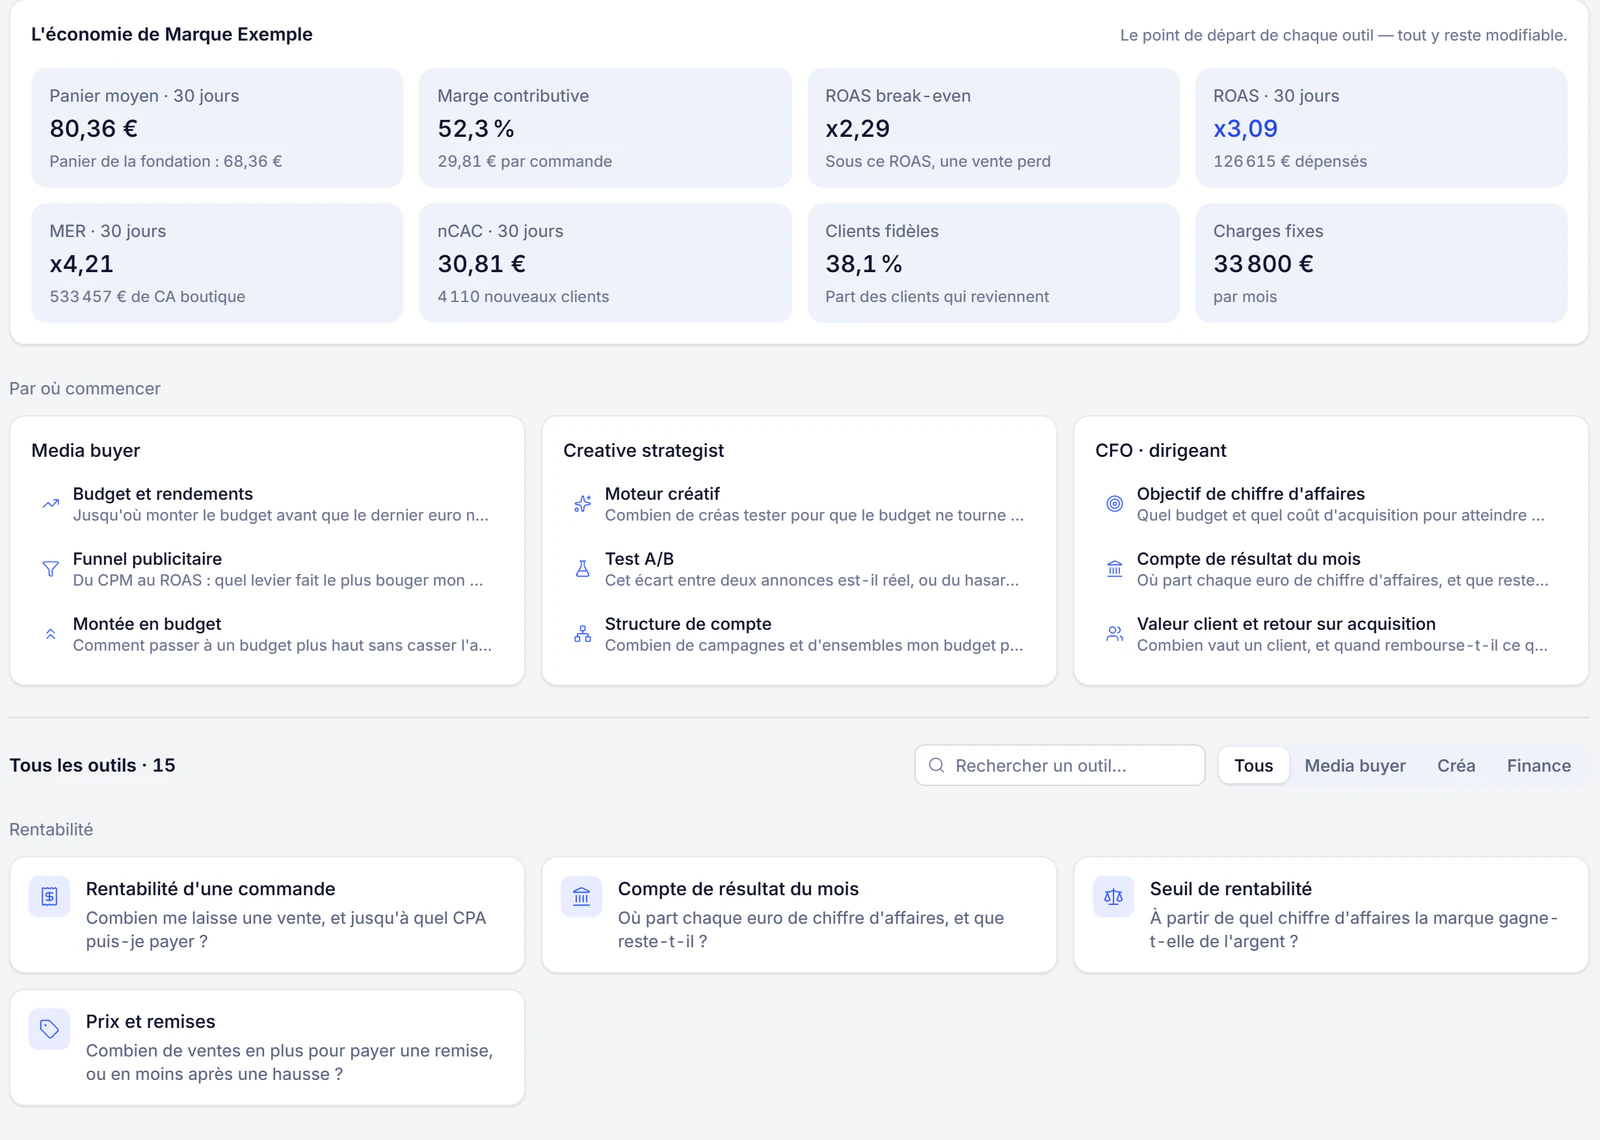Viewport: 1600px width, 1140px height.
Task: Click the sparkle icon beside Moteur créatif
Action: point(582,504)
